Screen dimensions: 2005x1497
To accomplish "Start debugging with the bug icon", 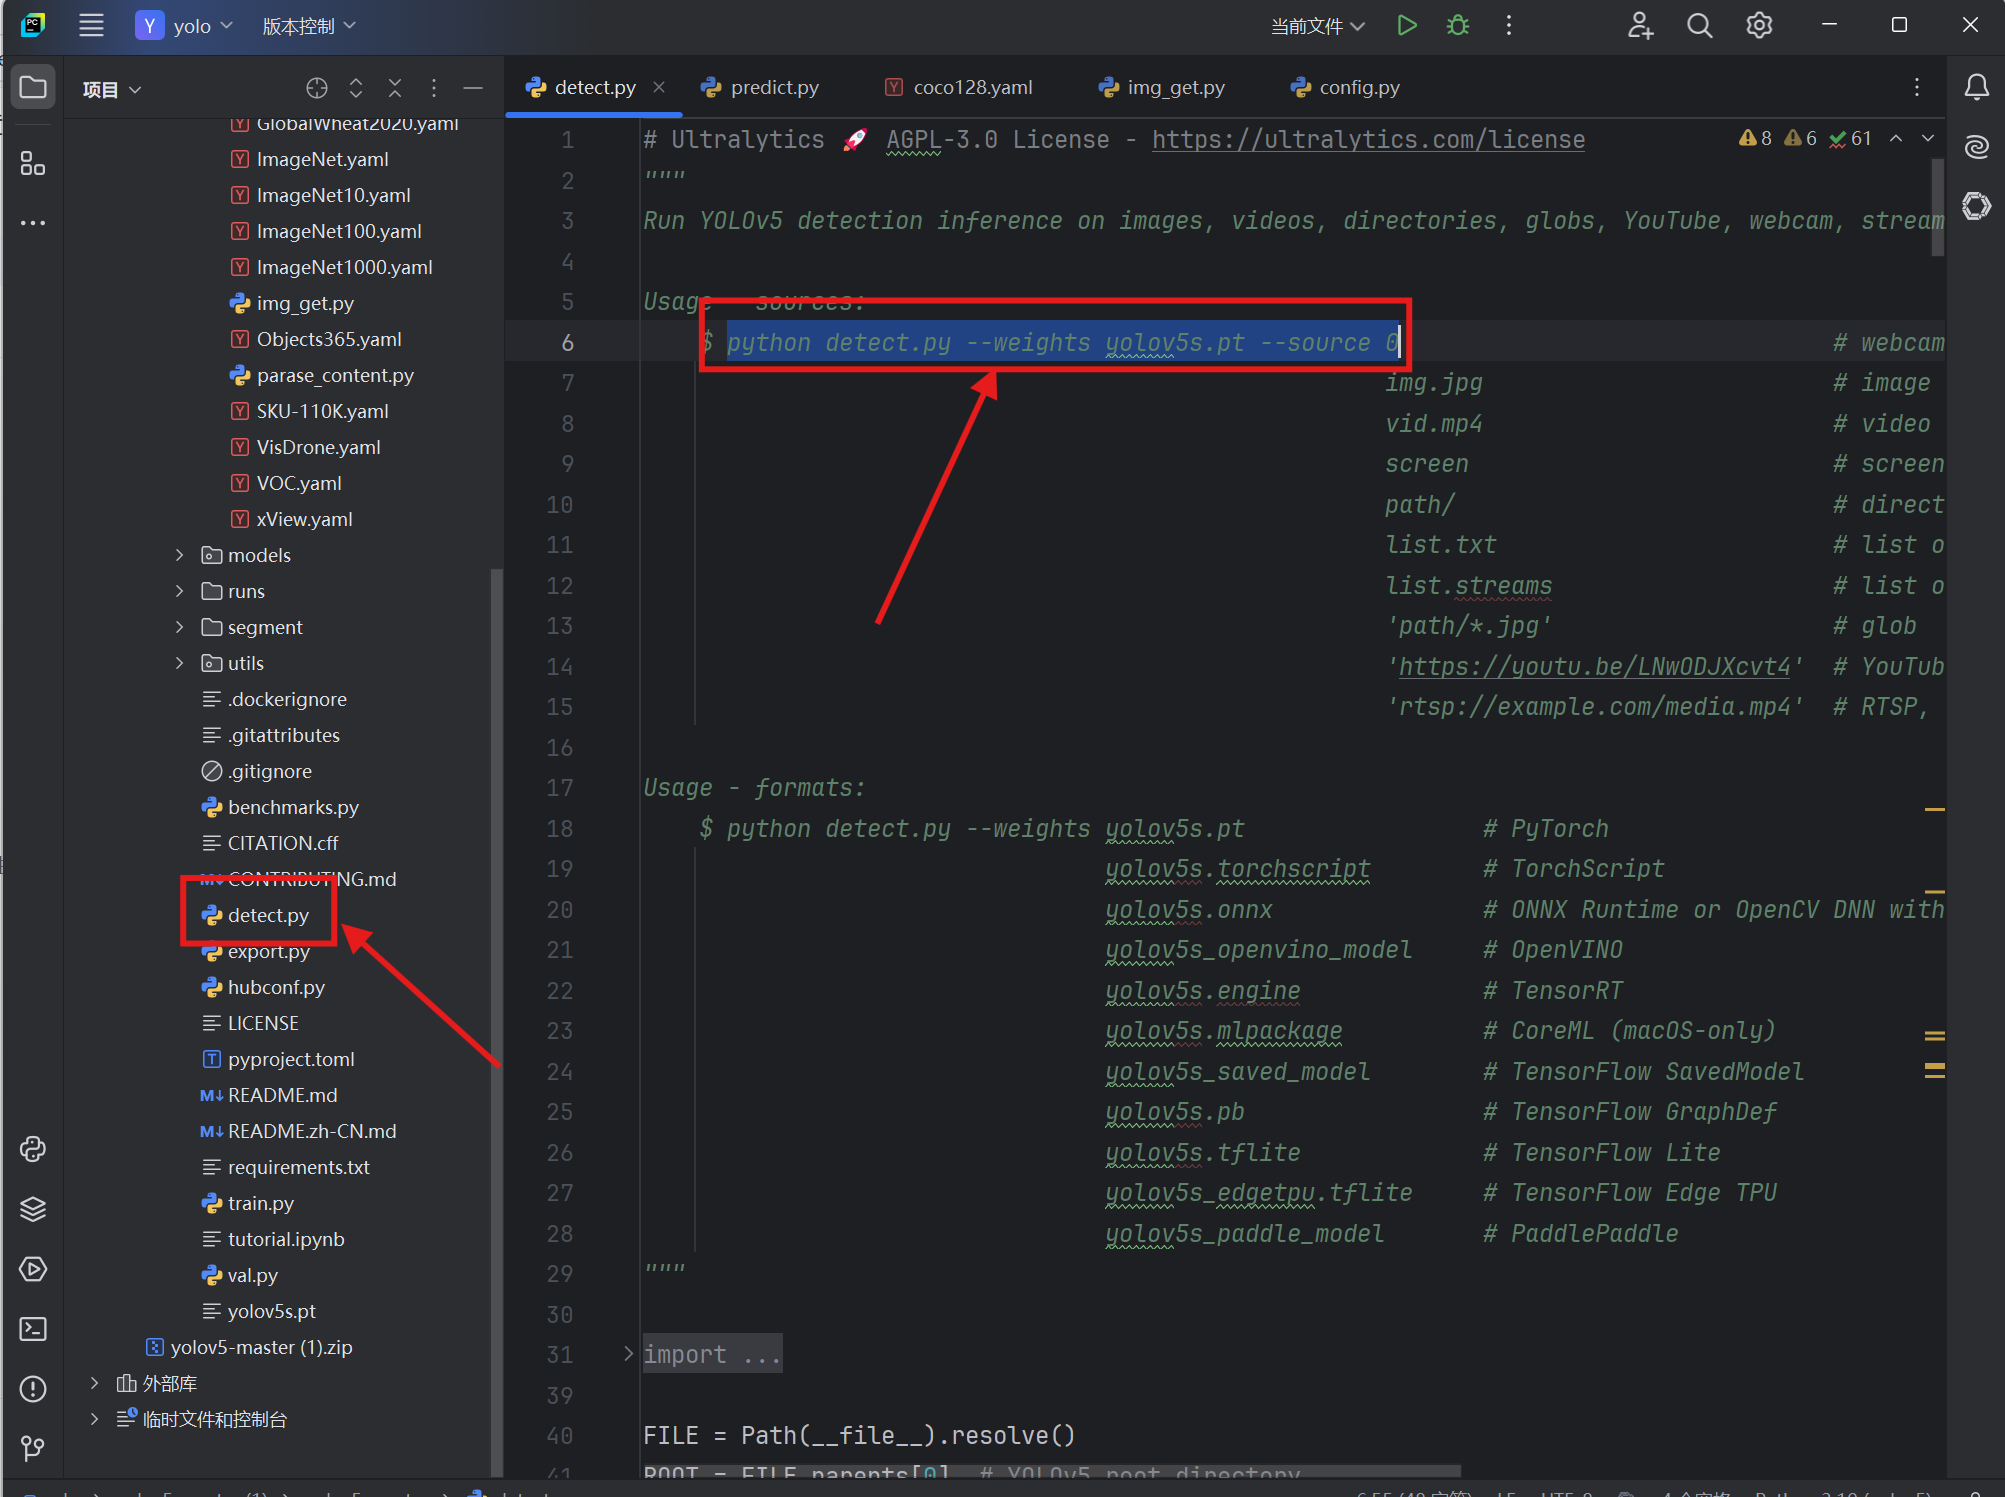I will point(1458,26).
